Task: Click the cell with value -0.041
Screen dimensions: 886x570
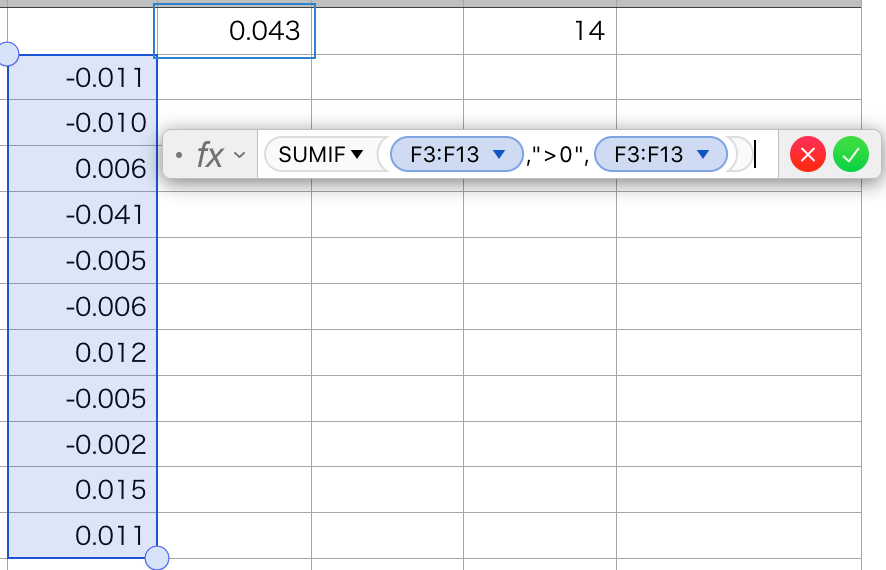Action: [x=83, y=214]
